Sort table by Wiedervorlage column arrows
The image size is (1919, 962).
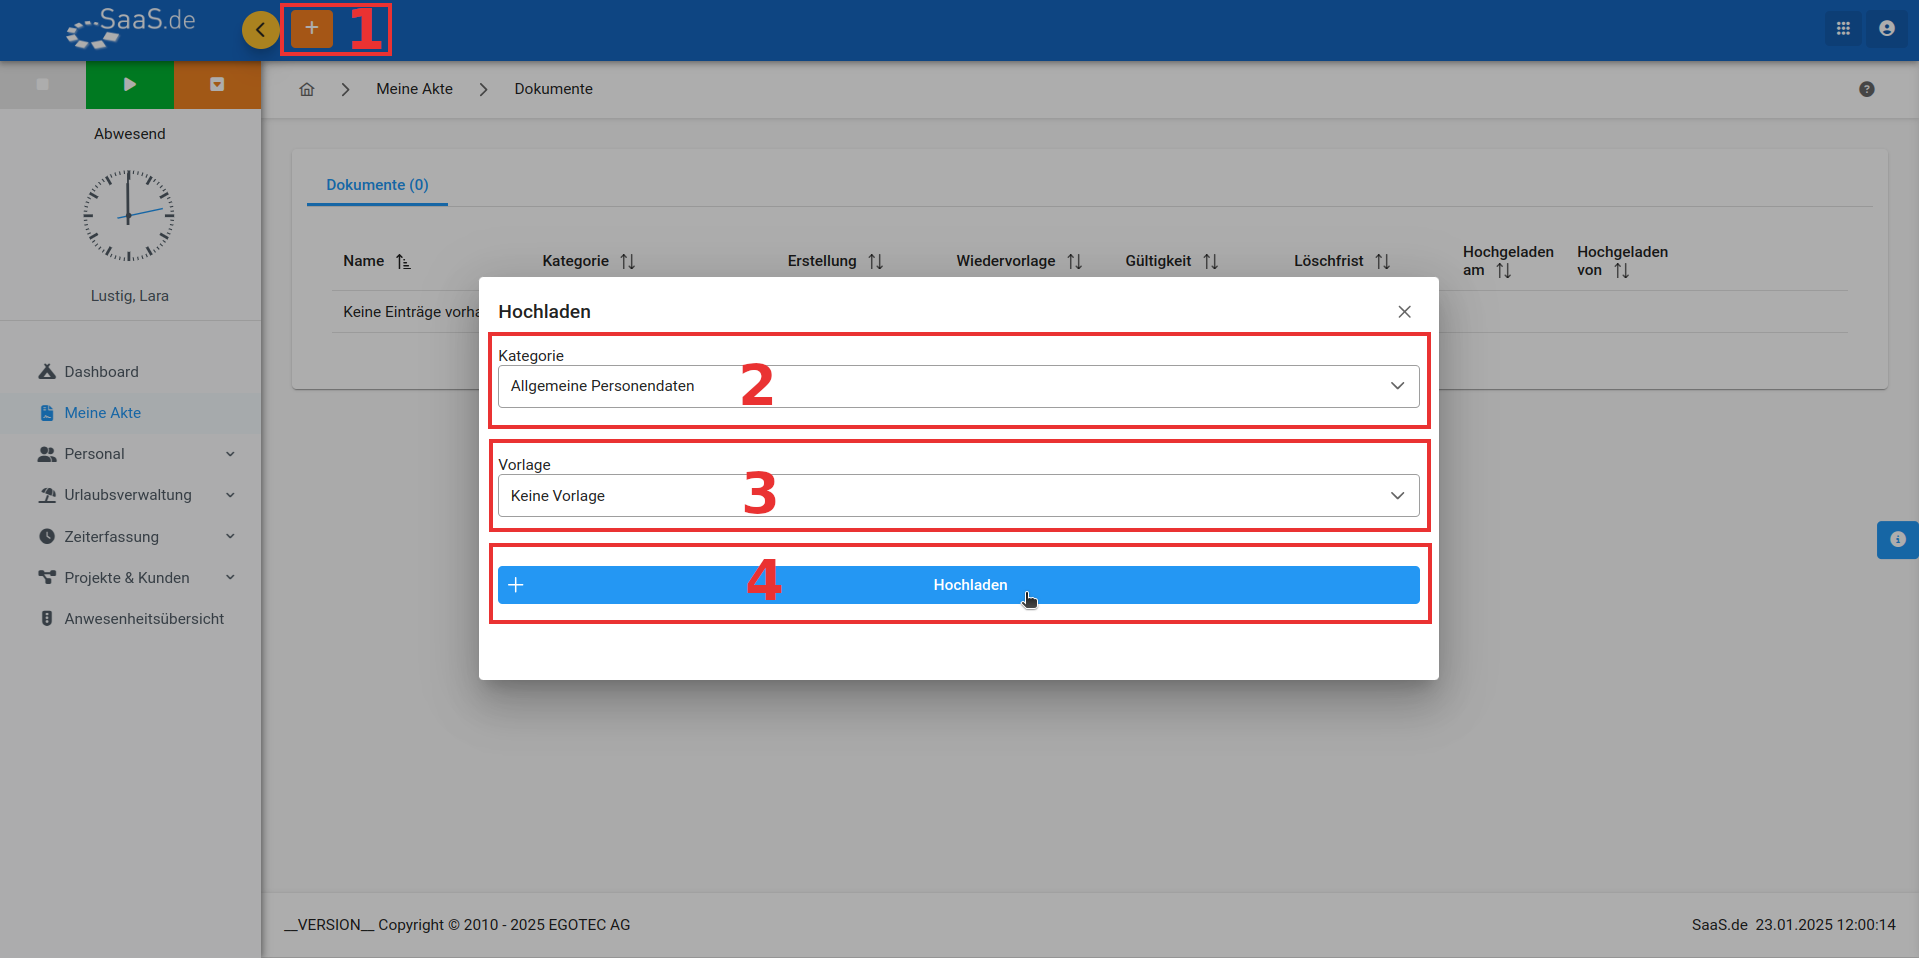pyautogui.click(x=1075, y=262)
